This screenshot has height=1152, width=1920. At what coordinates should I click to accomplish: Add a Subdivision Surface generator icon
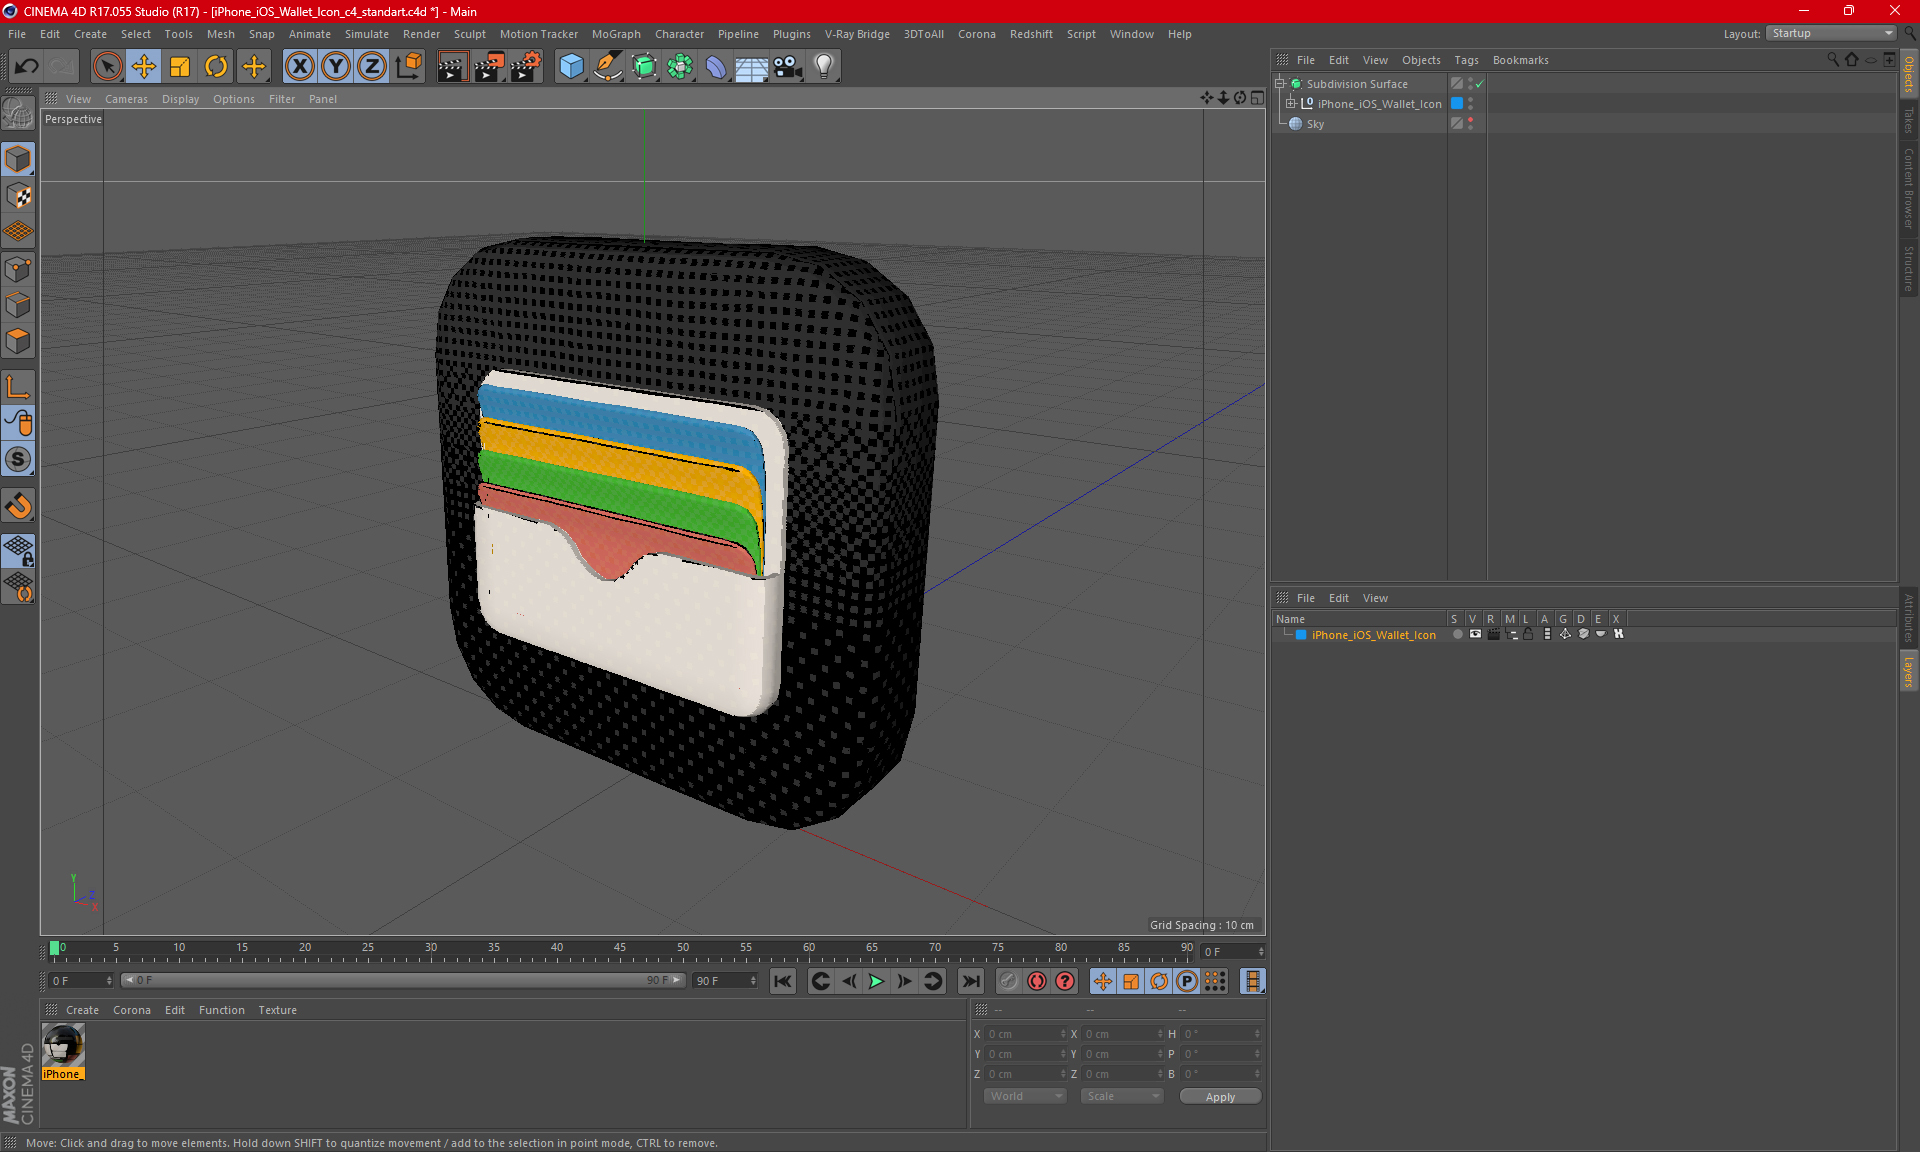pyautogui.click(x=644, y=67)
